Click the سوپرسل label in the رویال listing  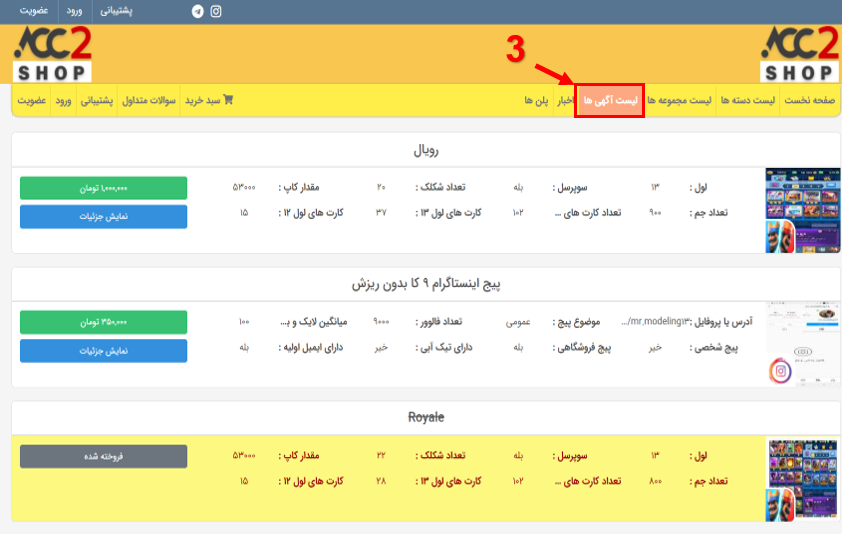point(570,187)
